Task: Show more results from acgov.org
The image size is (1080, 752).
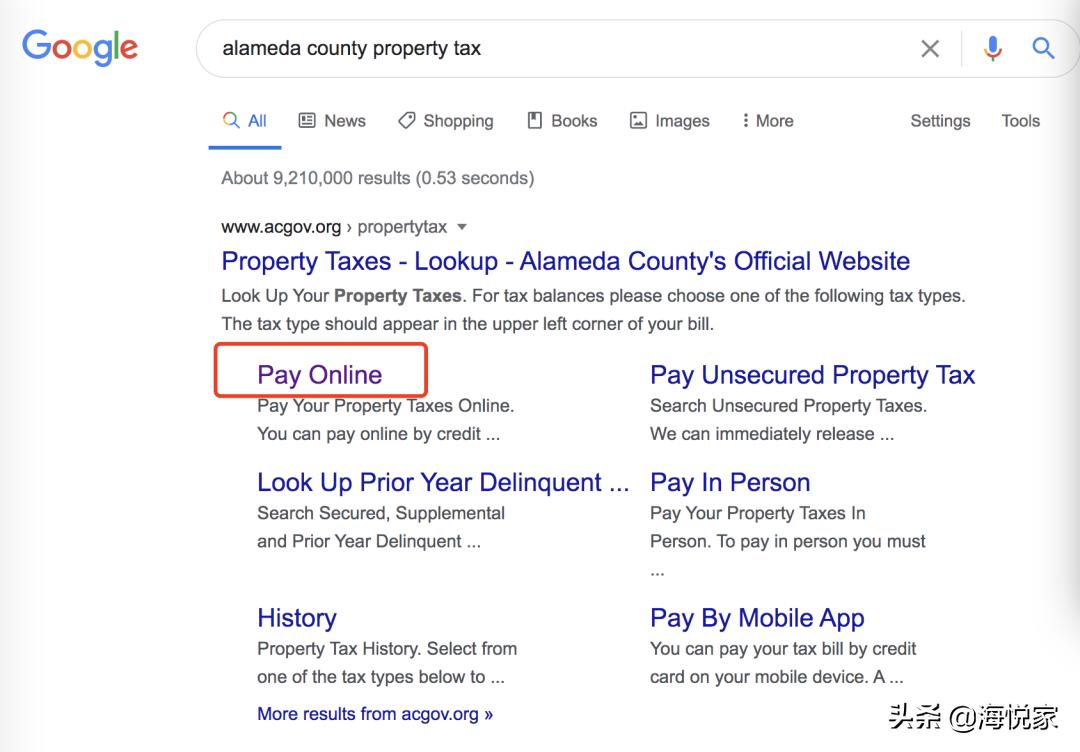Action: click(375, 714)
